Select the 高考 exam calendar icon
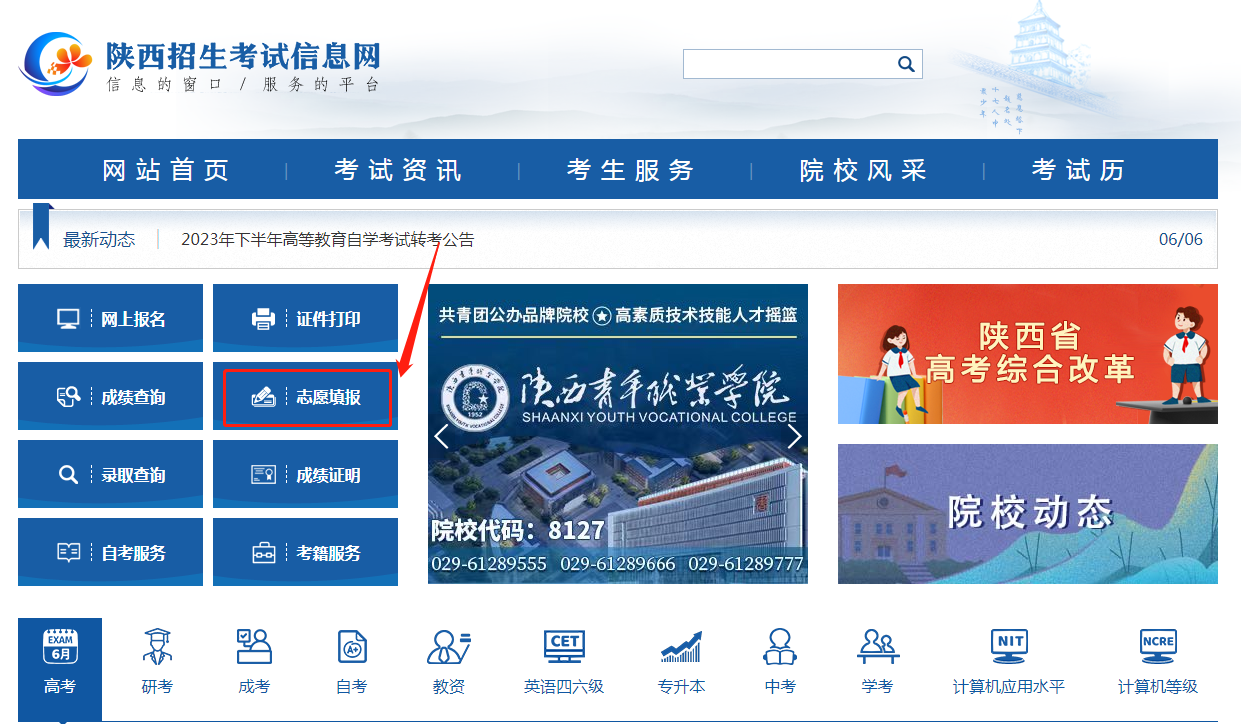The width and height of the screenshot is (1241, 724). point(60,647)
